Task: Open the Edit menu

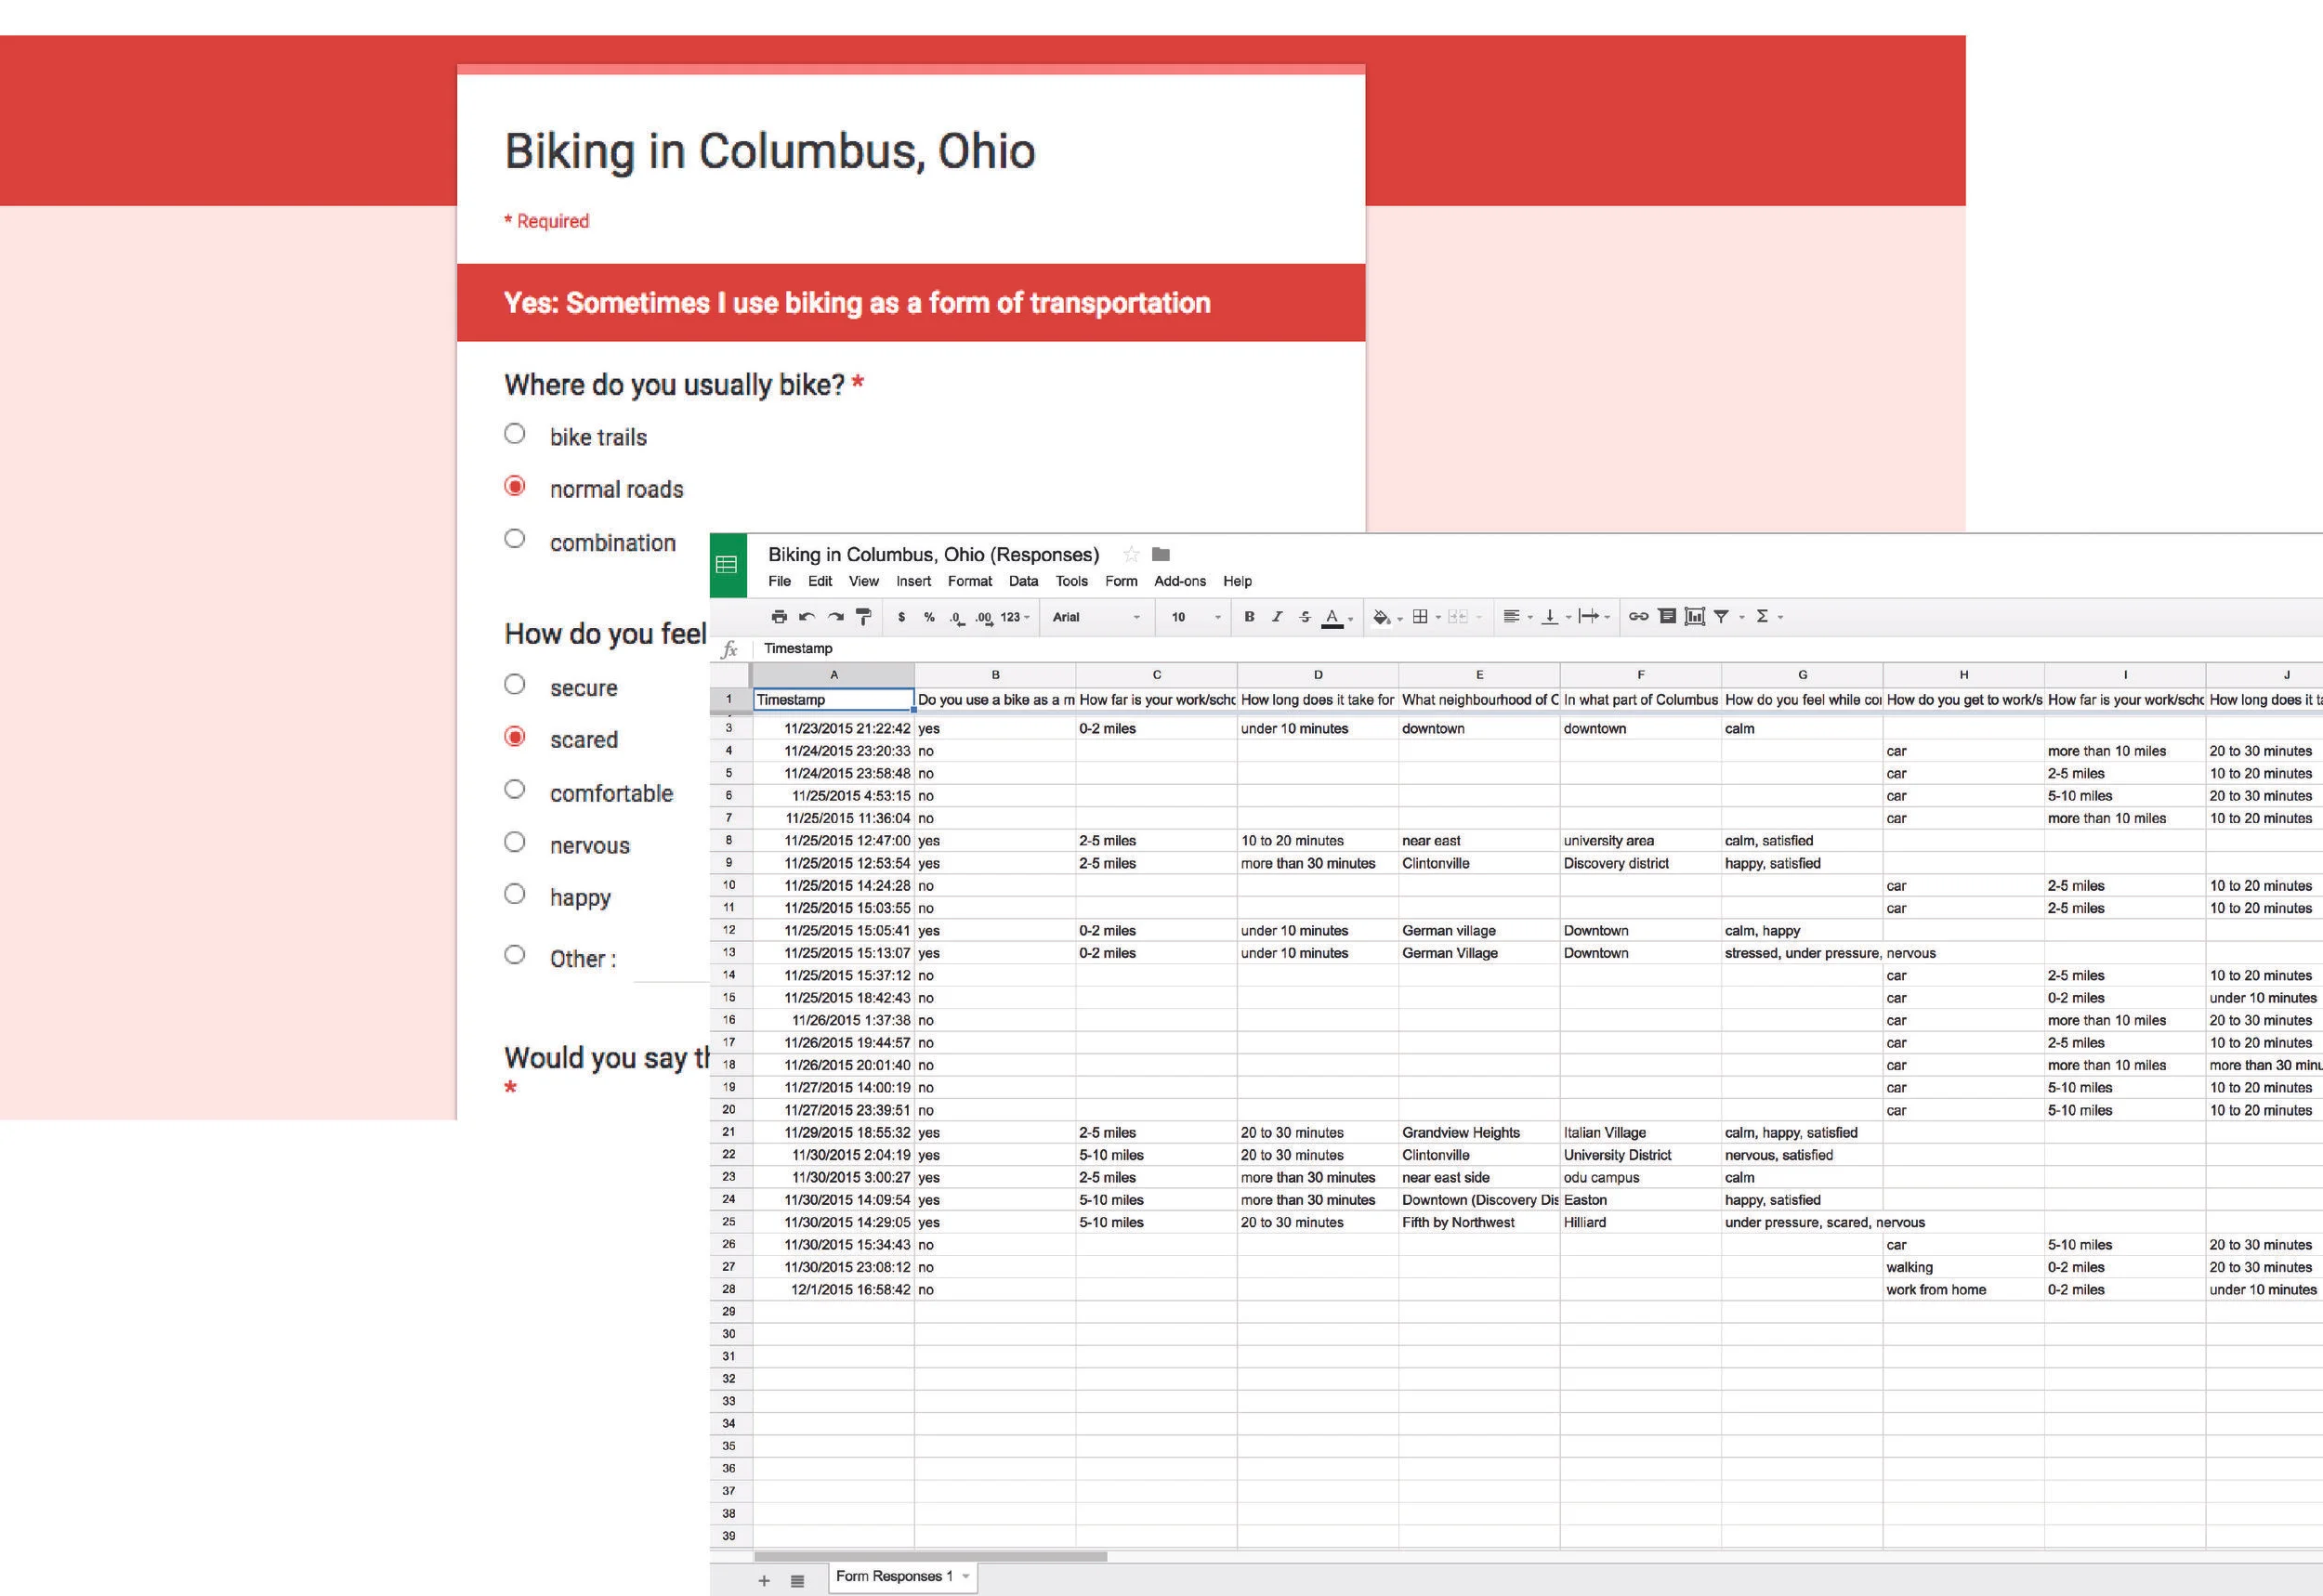Action: (820, 581)
